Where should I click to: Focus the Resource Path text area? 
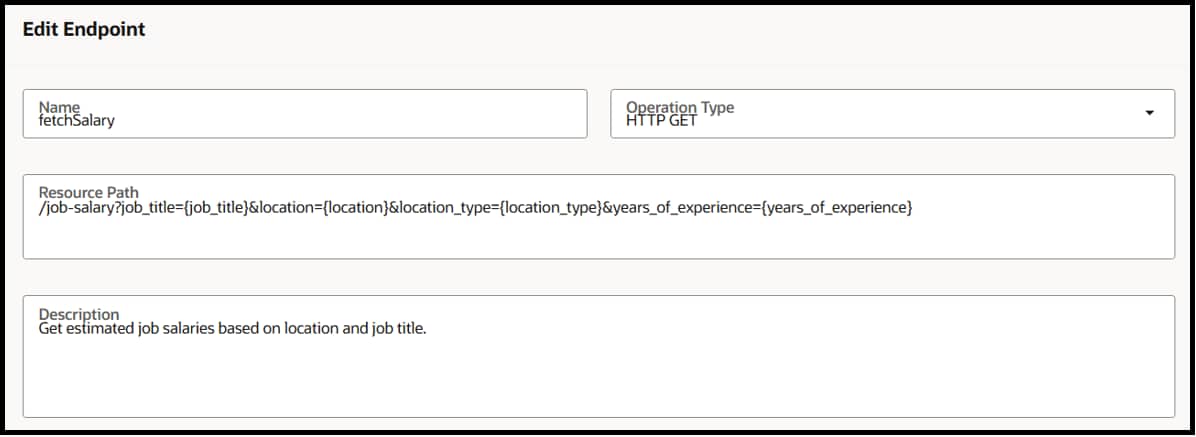[x=598, y=230]
